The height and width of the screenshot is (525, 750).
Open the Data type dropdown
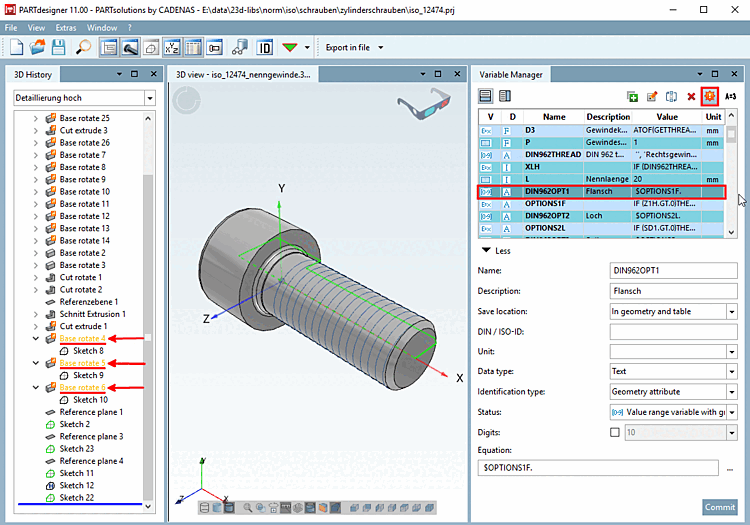click(731, 371)
